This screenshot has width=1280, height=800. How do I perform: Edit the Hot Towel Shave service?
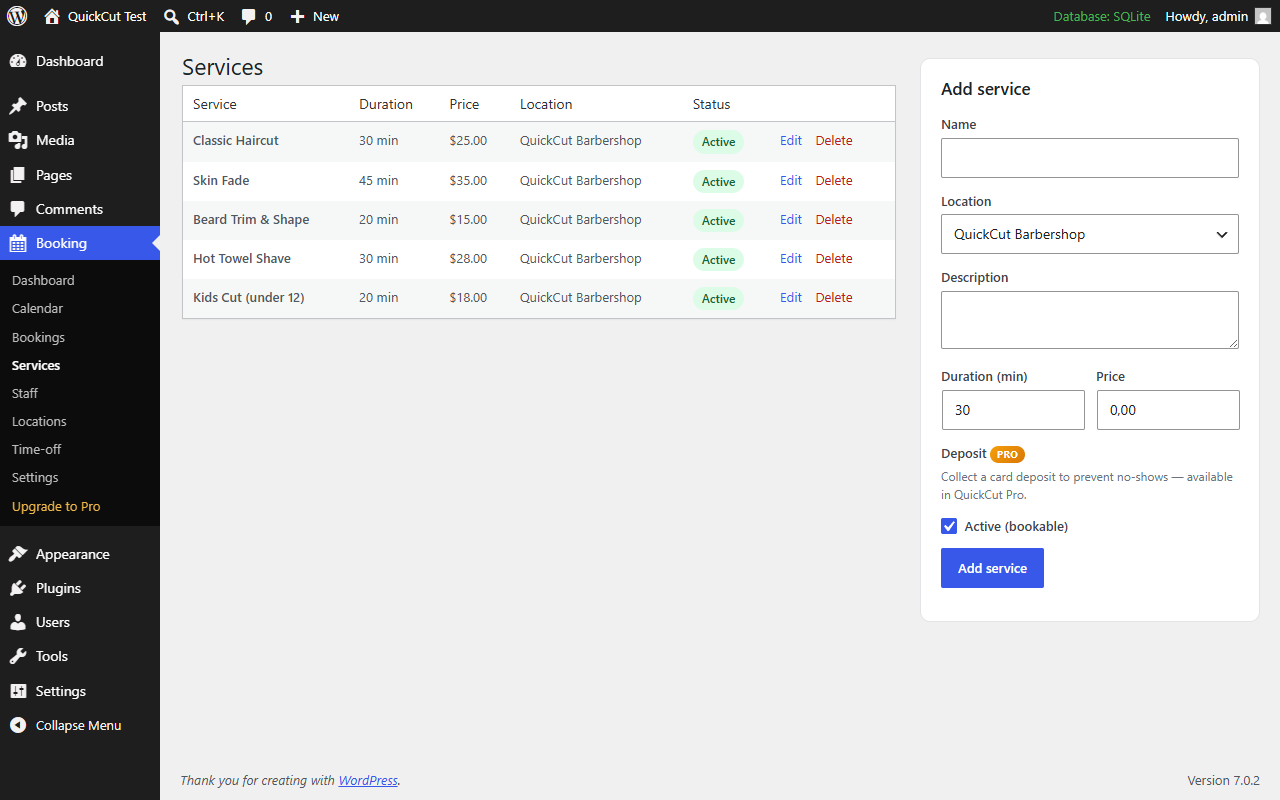point(791,259)
